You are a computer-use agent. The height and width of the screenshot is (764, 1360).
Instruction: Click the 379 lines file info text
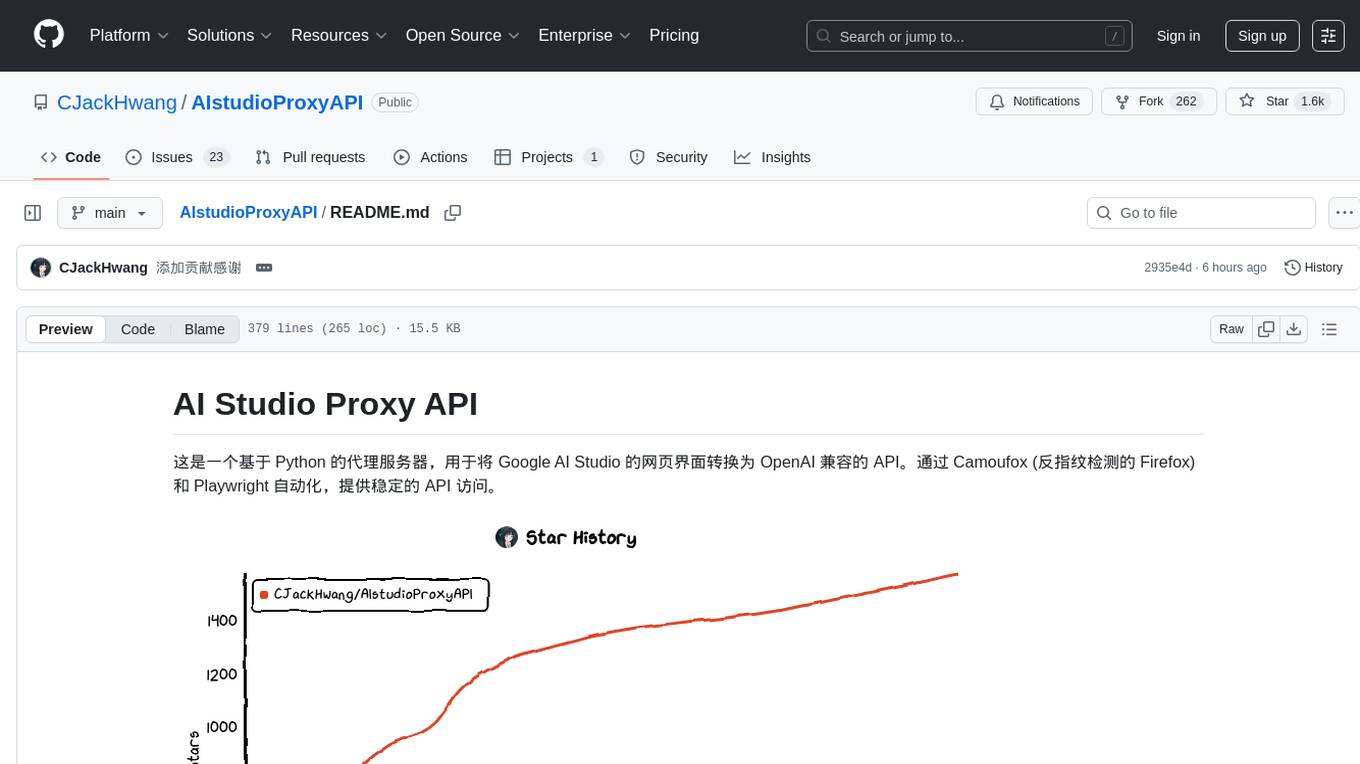(353, 329)
